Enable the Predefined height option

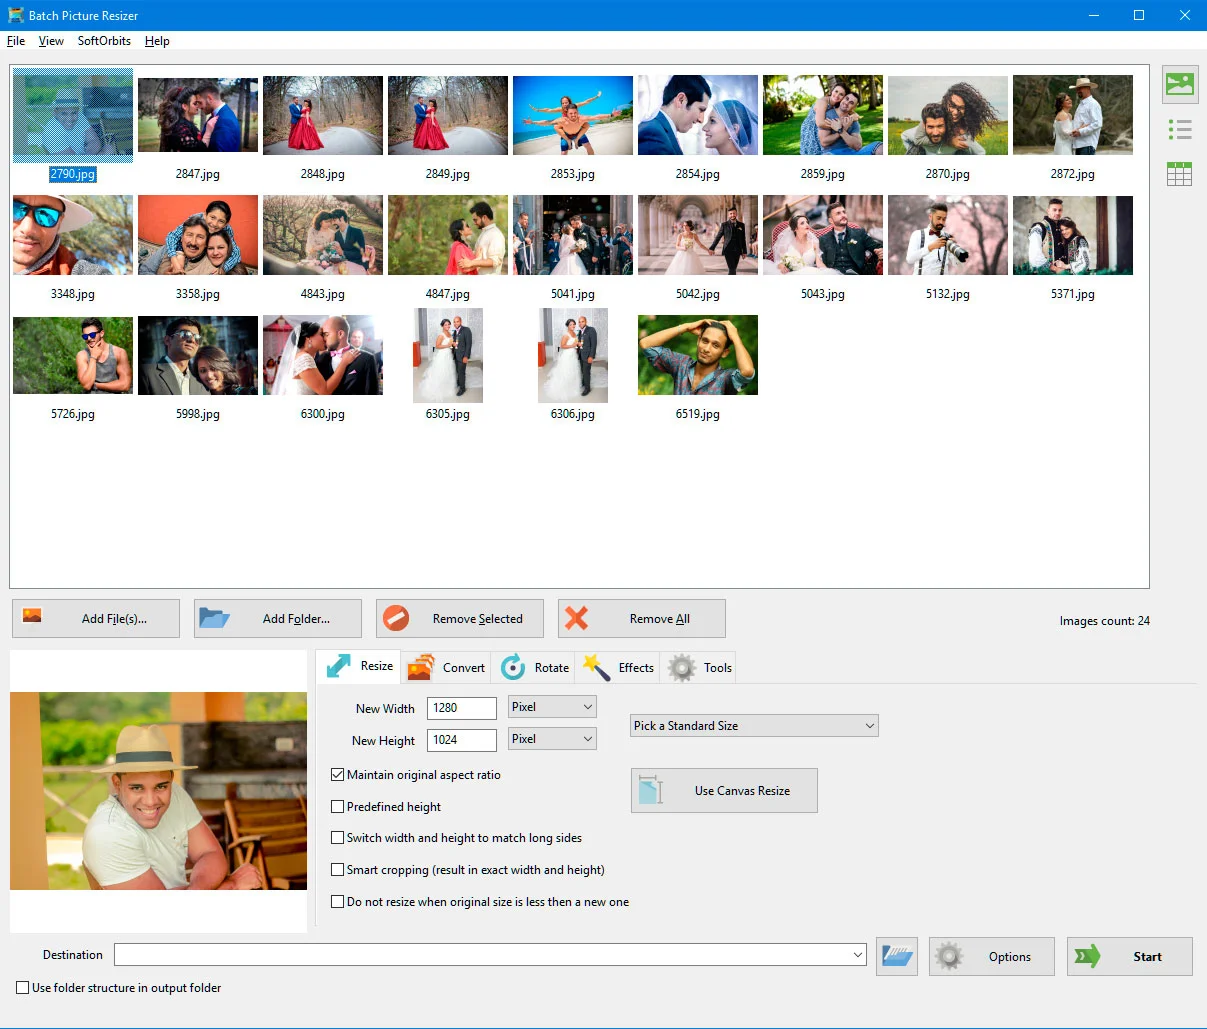[x=338, y=806]
